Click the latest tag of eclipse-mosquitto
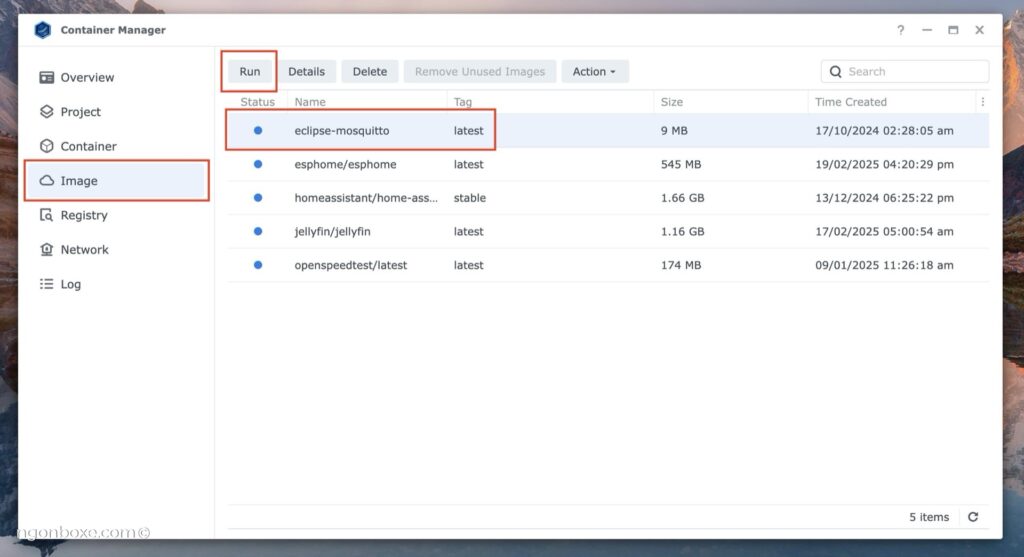The width and height of the screenshot is (1024, 557). [x=468, y=131]
